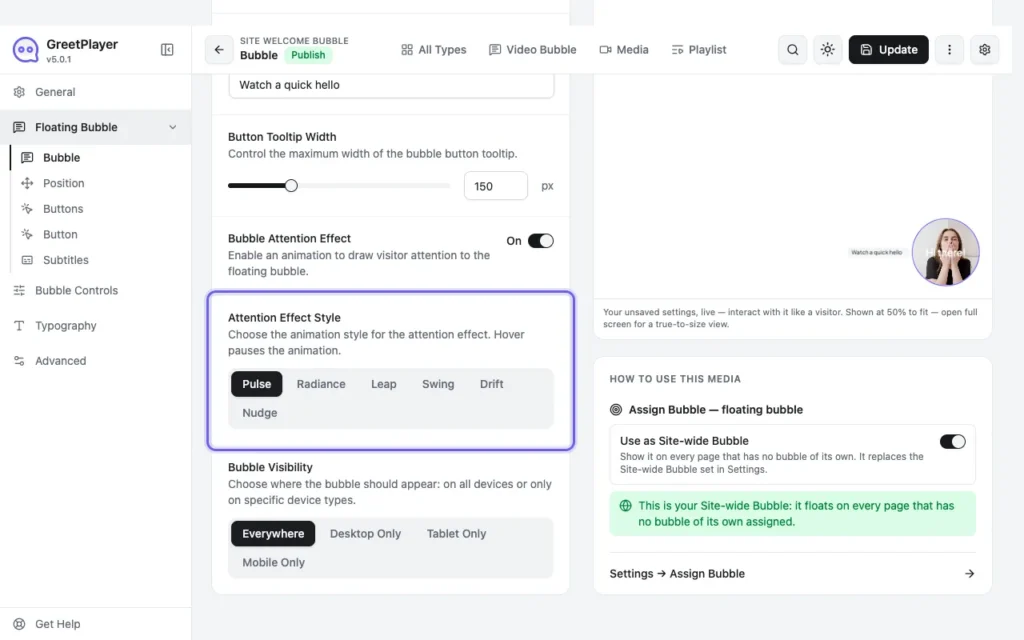Choose the Leap animation style

383,384
